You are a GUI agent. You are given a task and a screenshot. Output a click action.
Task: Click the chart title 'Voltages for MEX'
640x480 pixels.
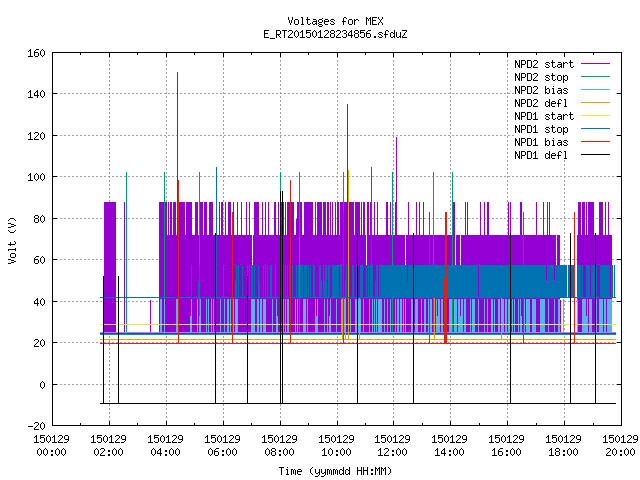[x=335, y=21]
